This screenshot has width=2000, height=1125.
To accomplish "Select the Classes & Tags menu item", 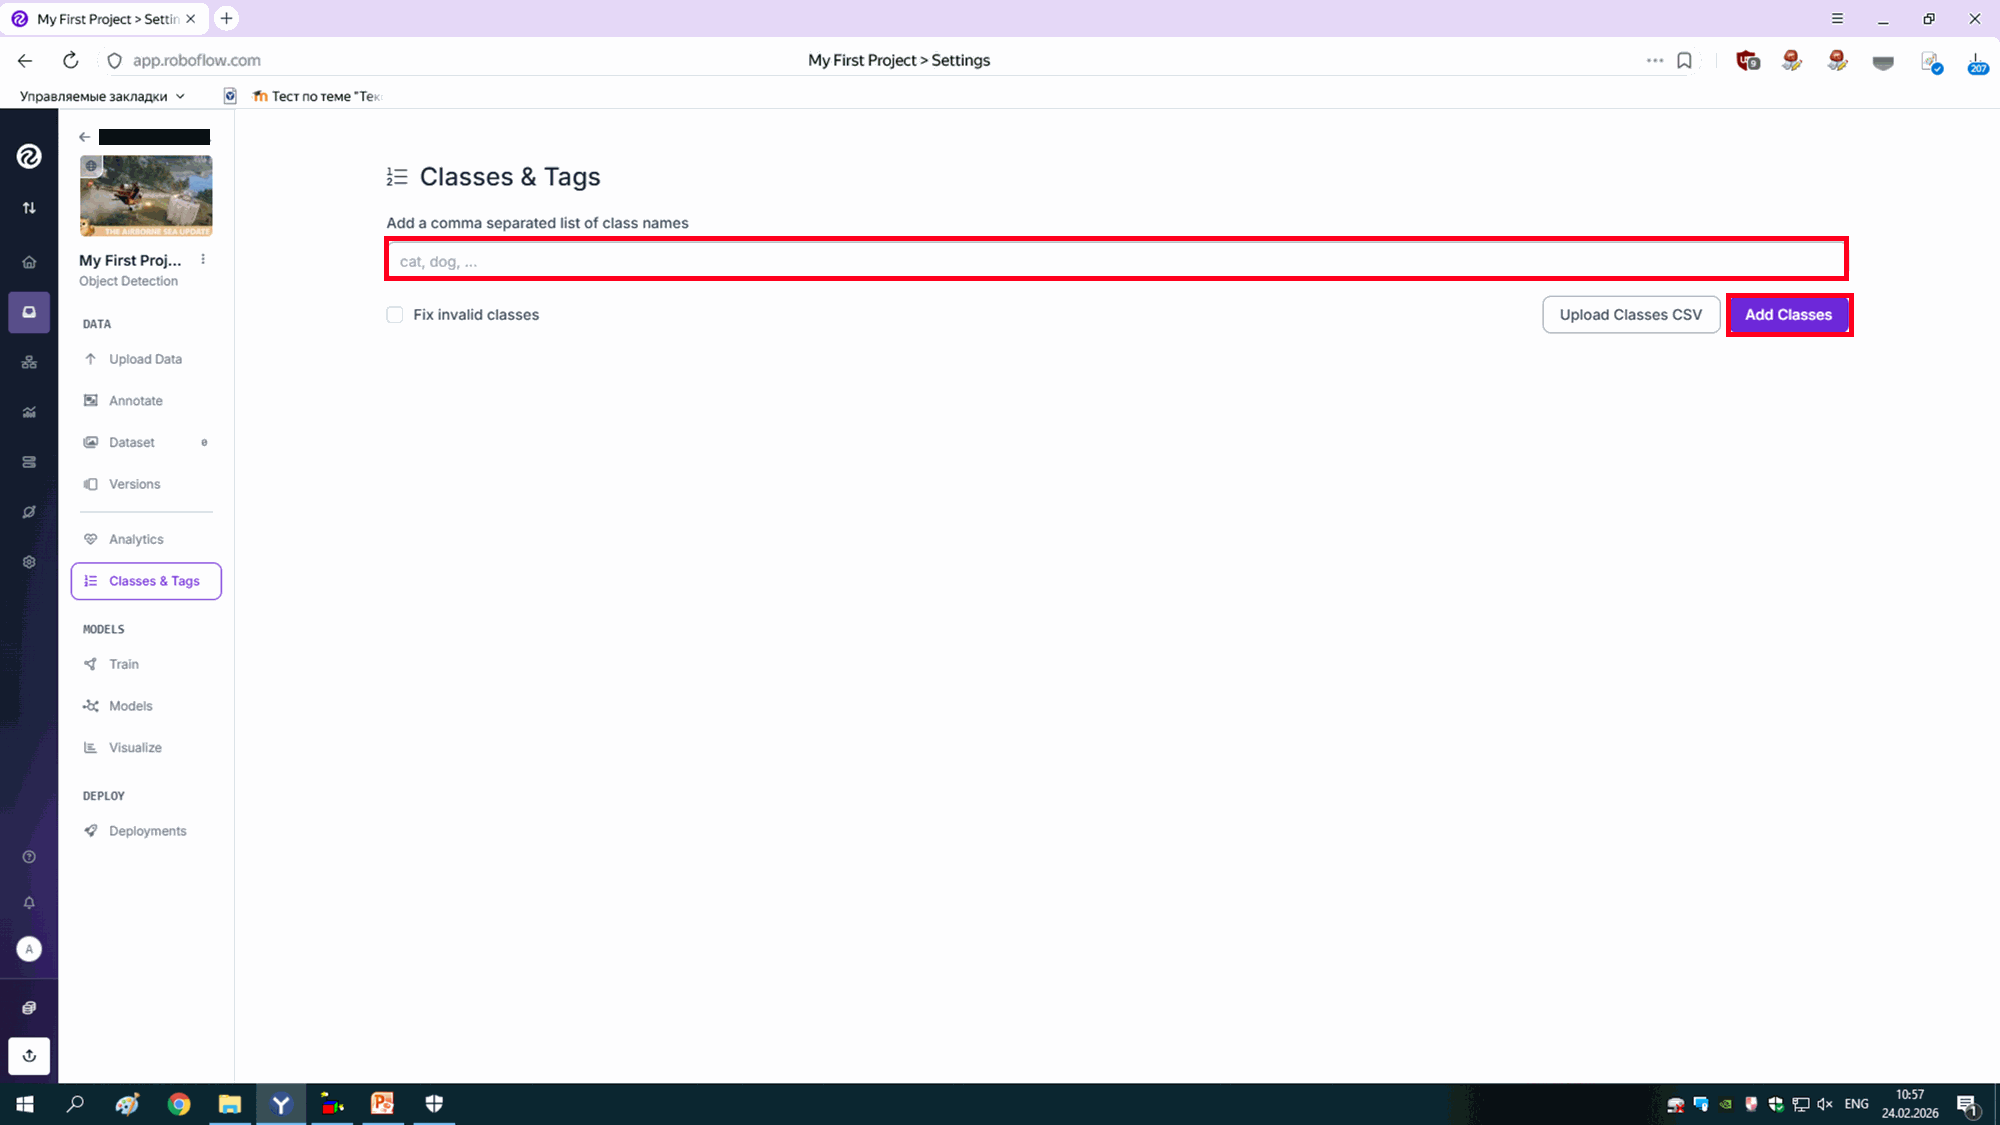I will 146,581.
